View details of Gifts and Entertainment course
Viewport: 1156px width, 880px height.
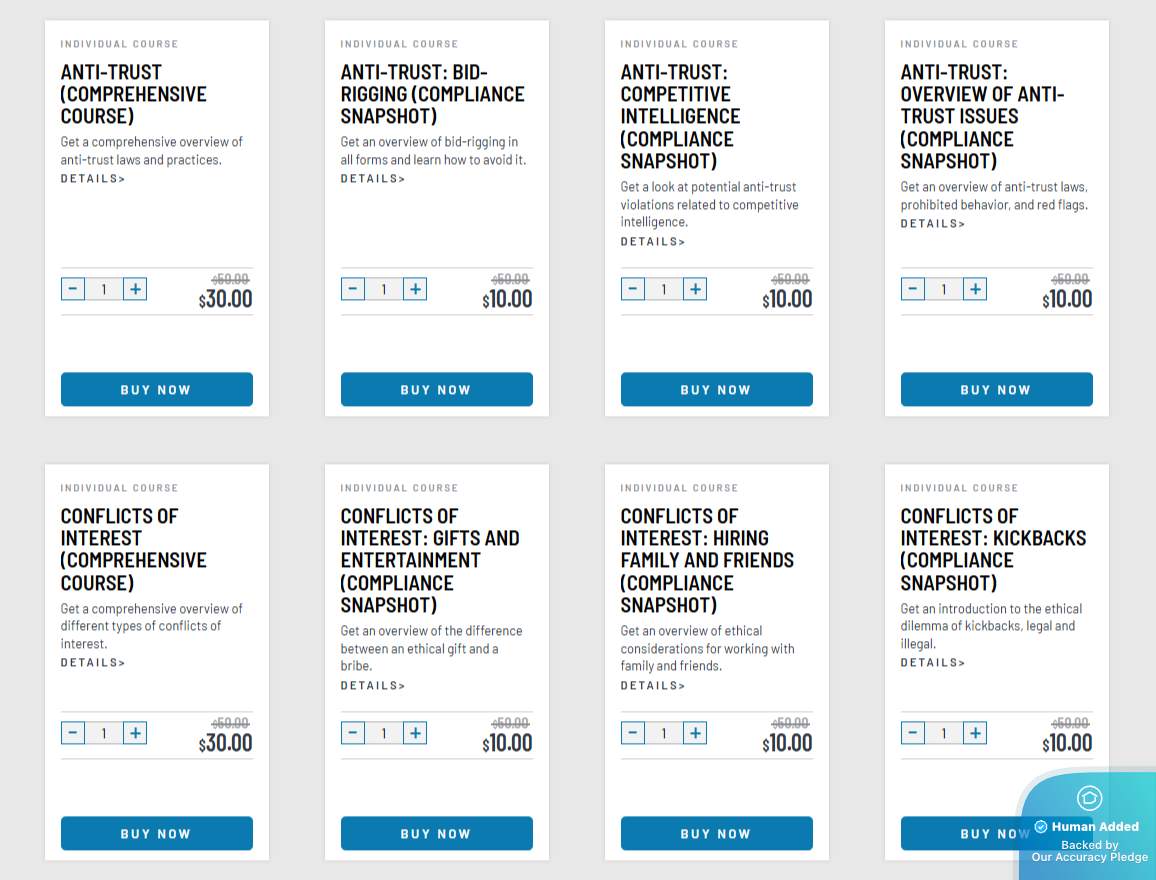click(373, 686)
